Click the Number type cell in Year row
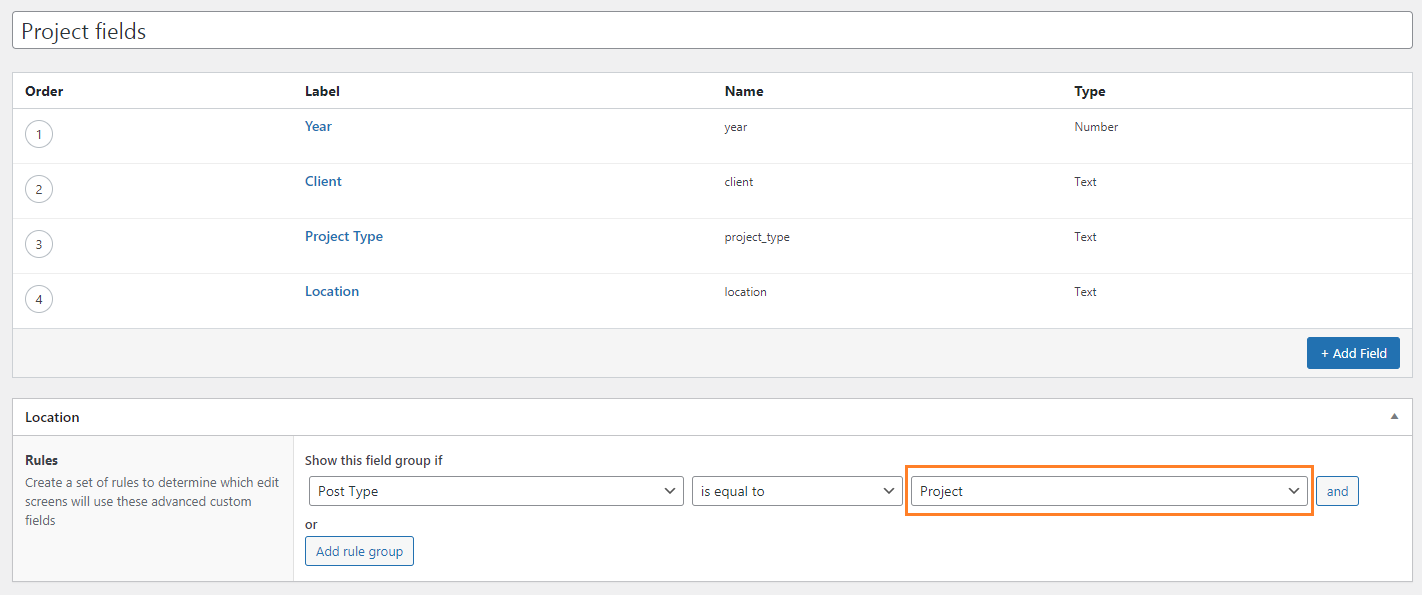This screenshot has width=1422, height=595. (x=1096, y=127)
